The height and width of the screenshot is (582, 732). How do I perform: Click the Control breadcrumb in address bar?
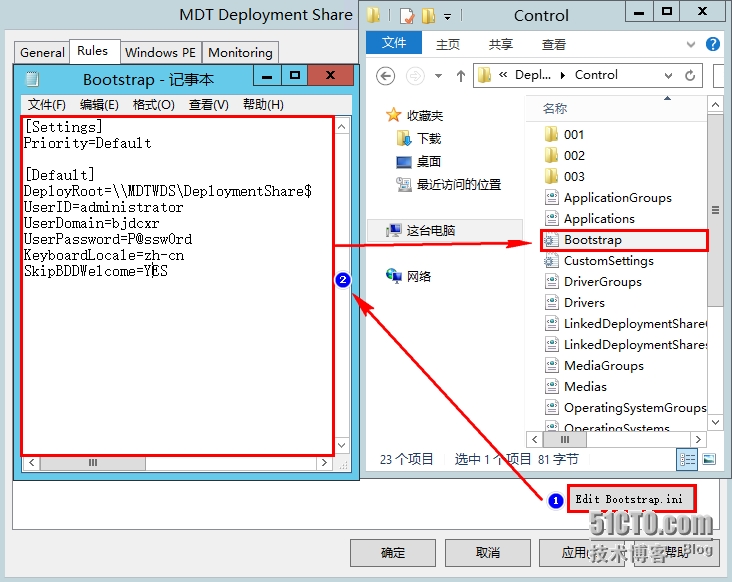(596, 75)
